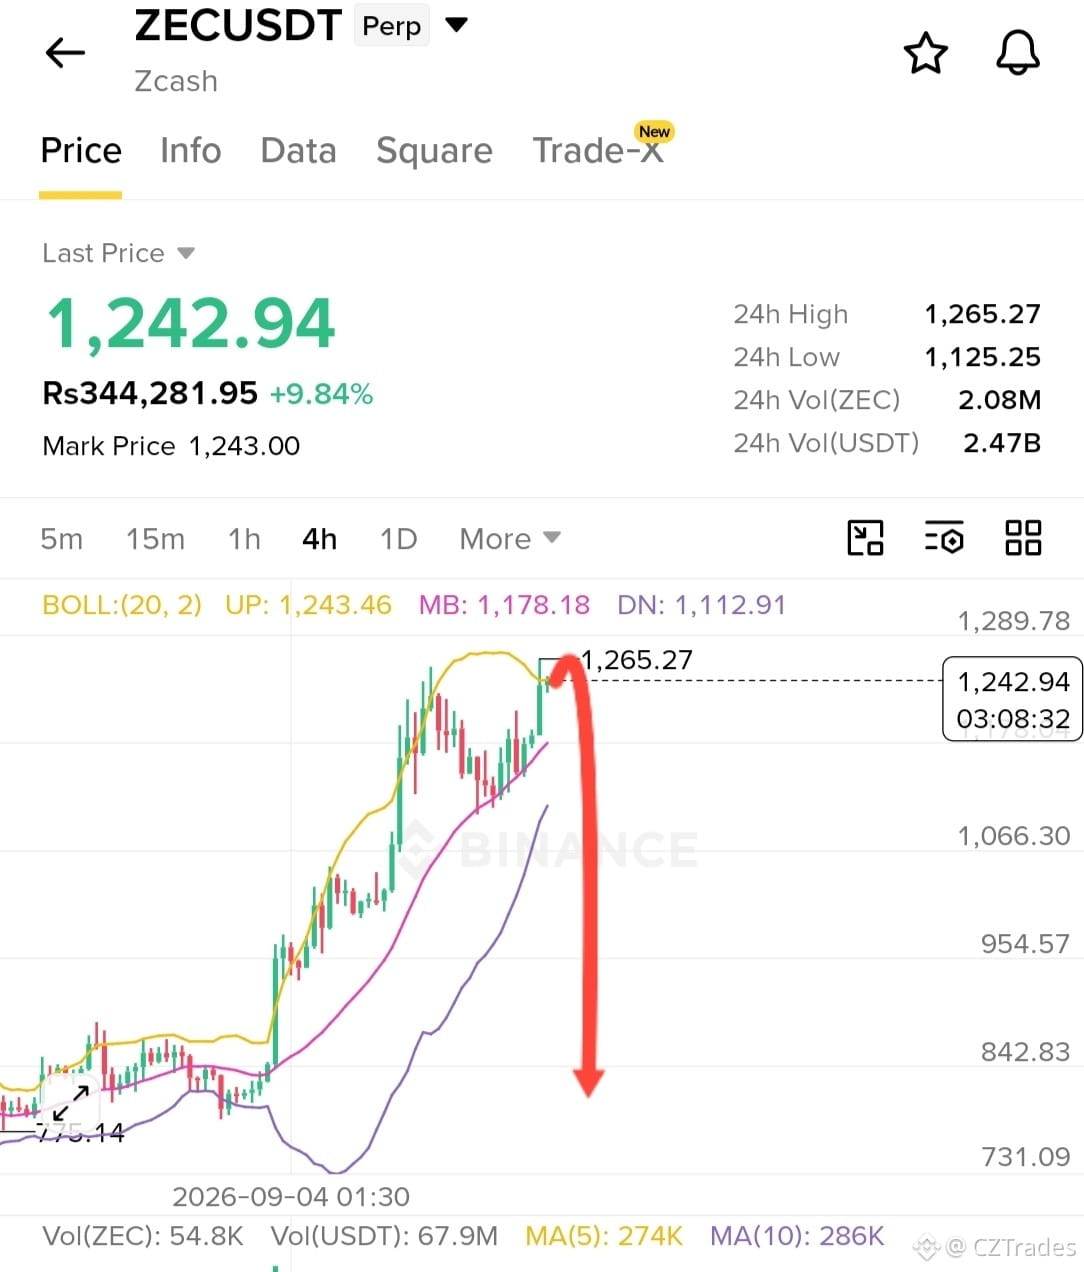Add ZECUSDT to favorites with star icon
1084x1272 pixels.
[x=925, y=53]
